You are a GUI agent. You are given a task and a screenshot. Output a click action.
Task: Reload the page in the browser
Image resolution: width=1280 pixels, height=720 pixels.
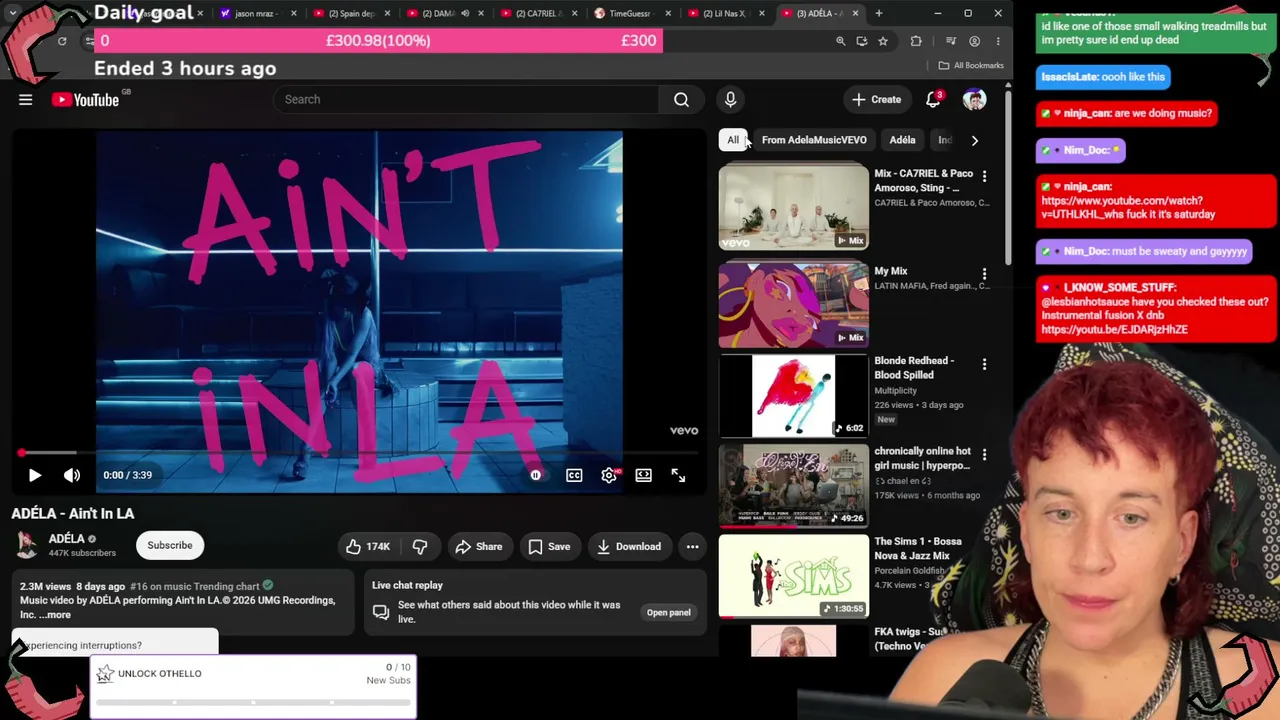pyautogui.click(x=62, y=41)
